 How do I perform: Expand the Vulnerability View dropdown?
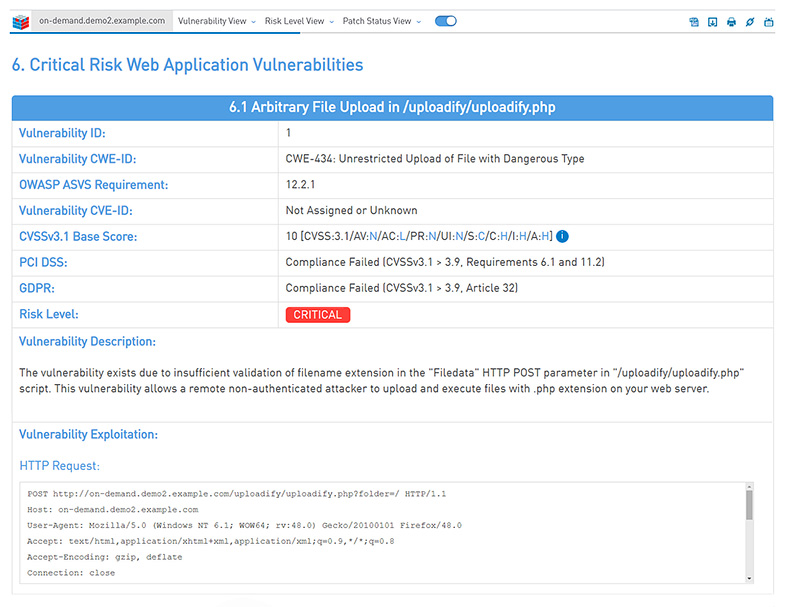216,21
